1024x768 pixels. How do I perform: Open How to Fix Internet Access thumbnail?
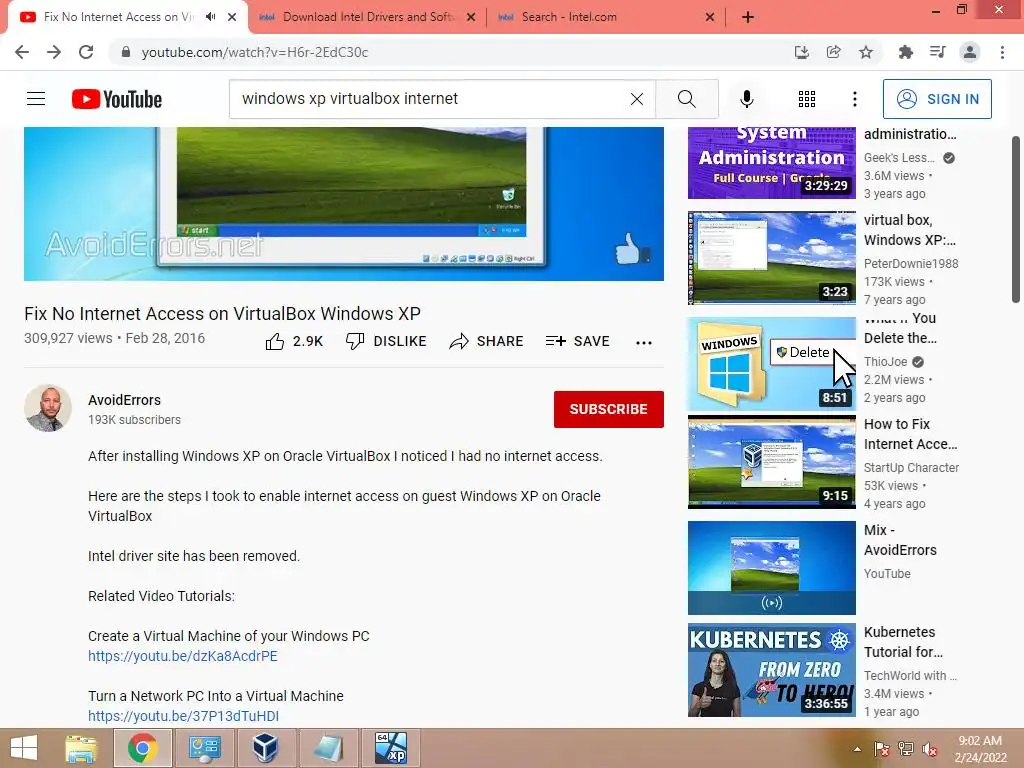[771, 462]
